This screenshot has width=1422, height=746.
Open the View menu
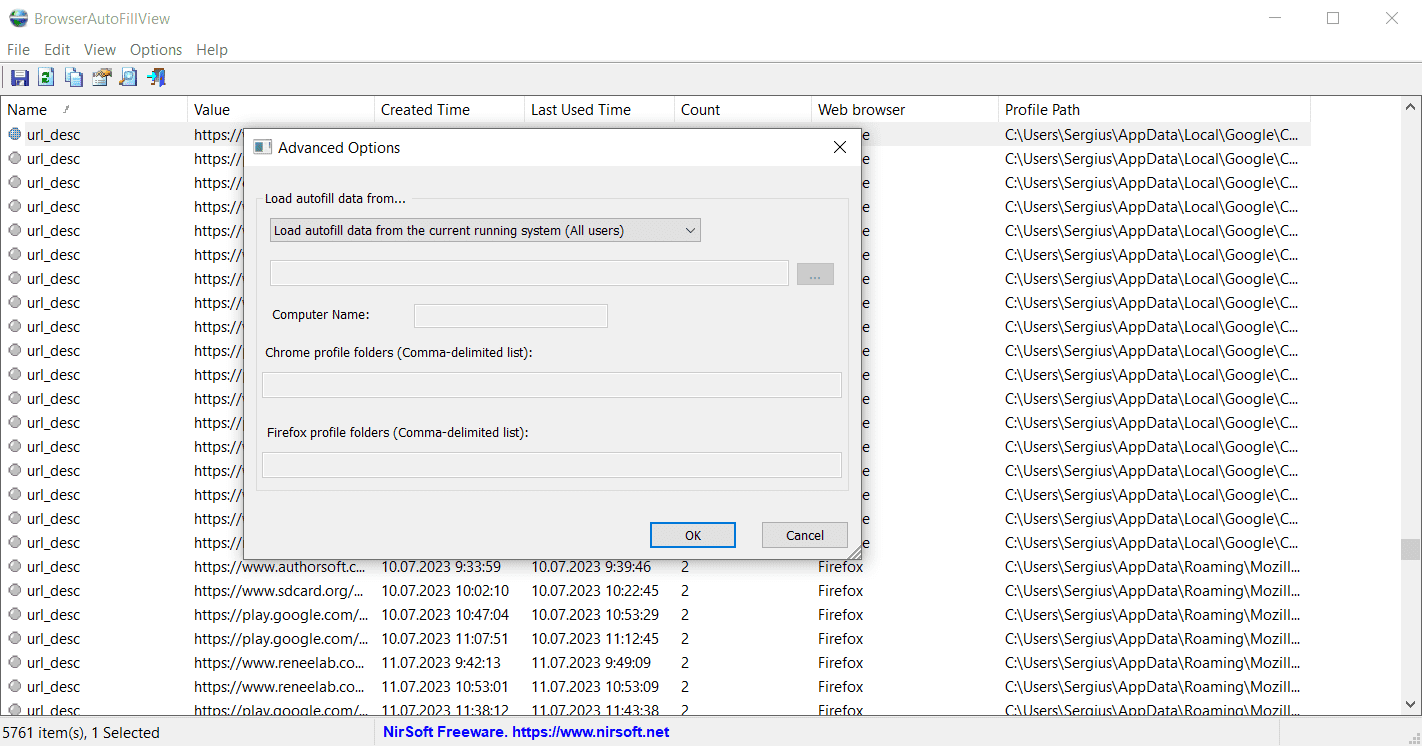[x=100, y=50]
